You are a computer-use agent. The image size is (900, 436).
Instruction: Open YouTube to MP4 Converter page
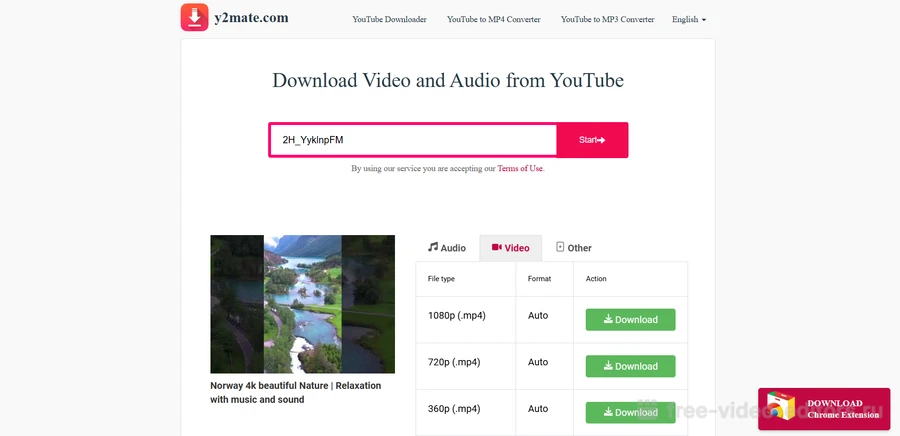[493, 19]
